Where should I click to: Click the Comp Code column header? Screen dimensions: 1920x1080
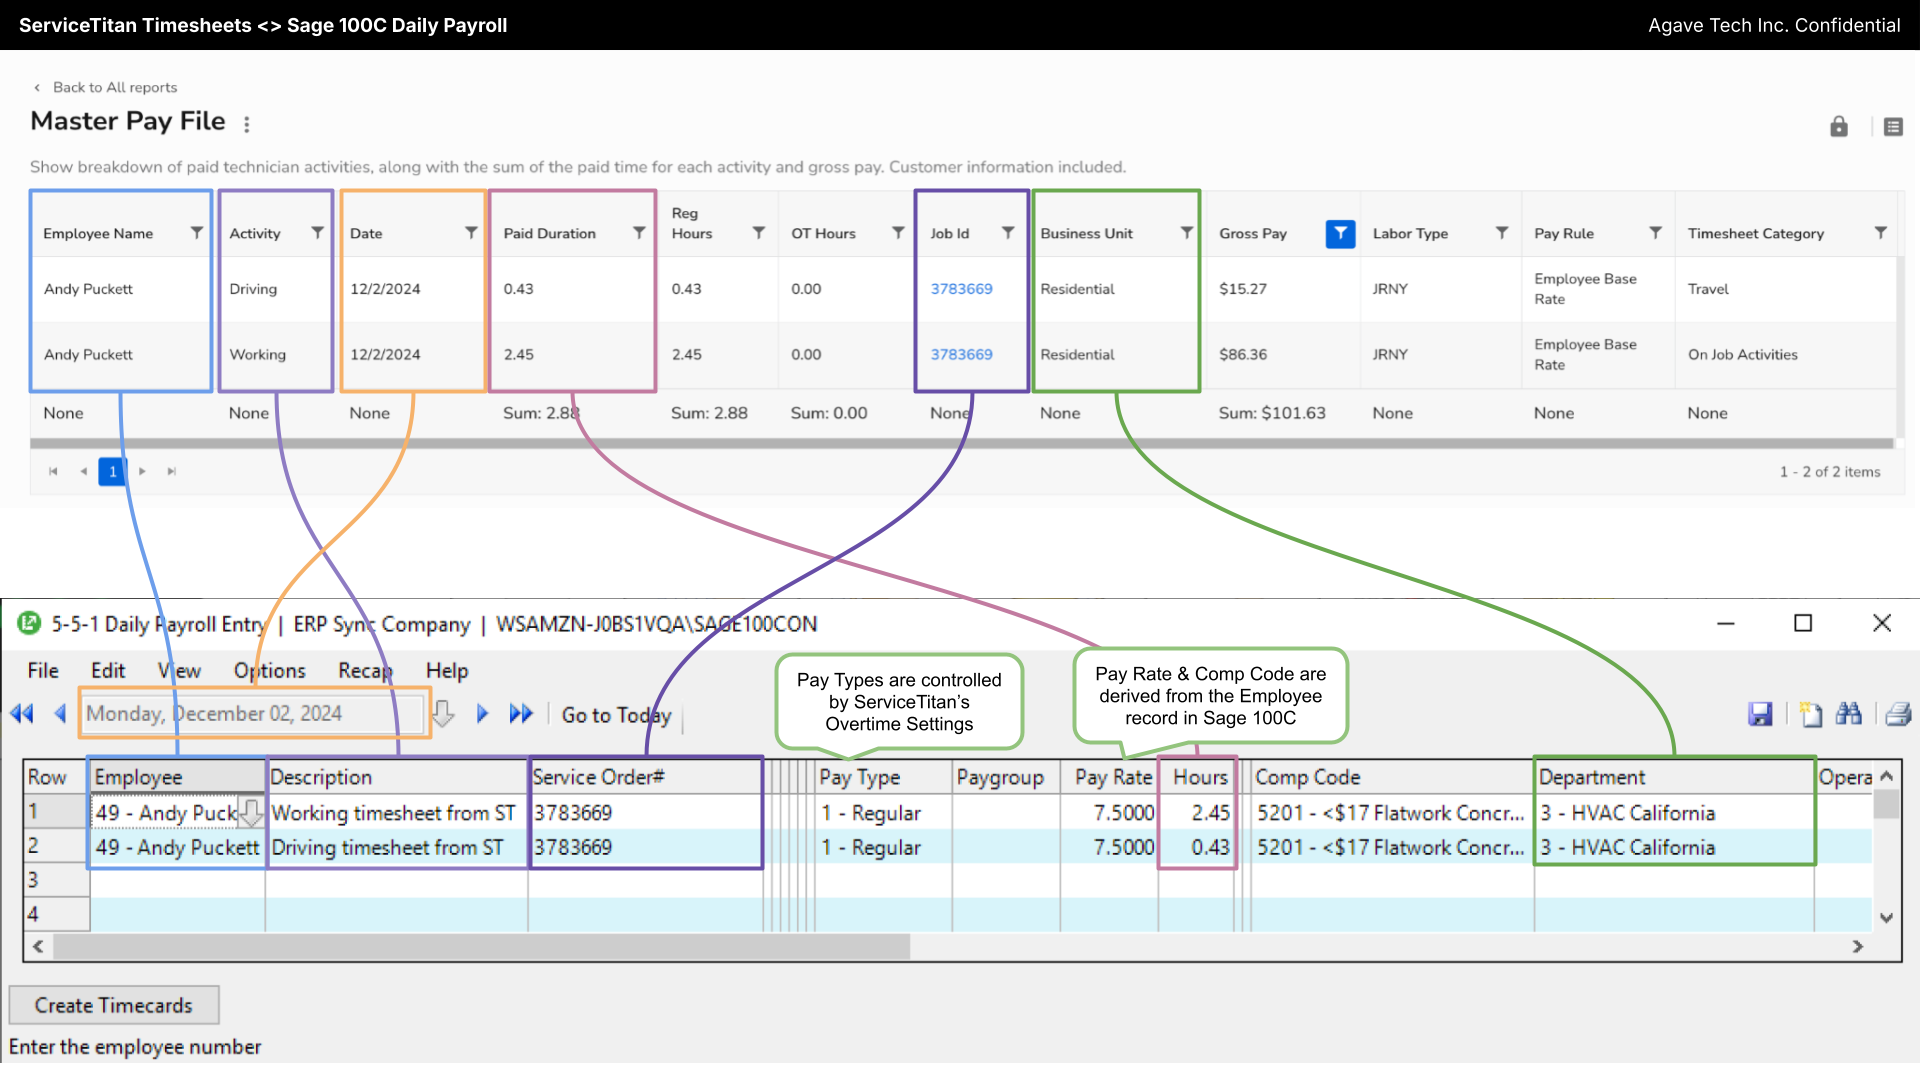(x=1393, y=777)
